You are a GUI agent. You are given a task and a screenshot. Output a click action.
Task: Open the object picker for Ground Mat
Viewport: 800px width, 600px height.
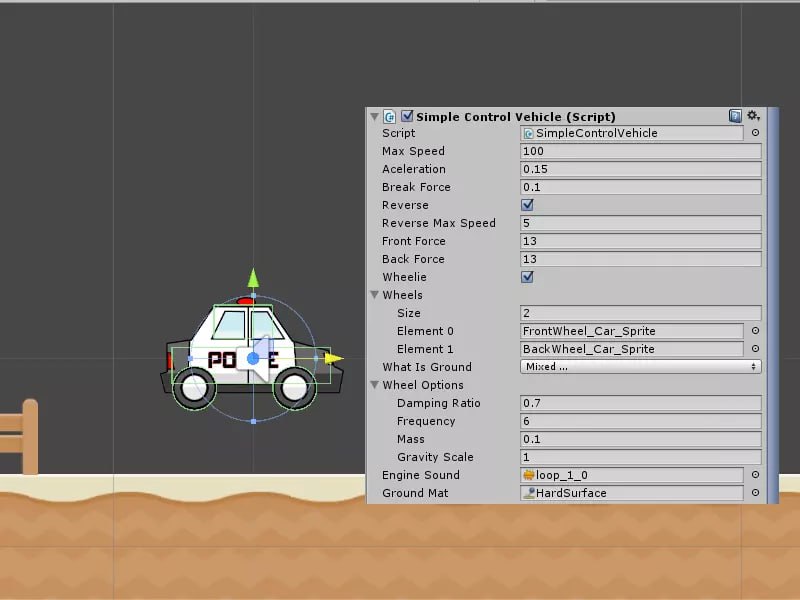pyautogui.click(x=756, y=493)
